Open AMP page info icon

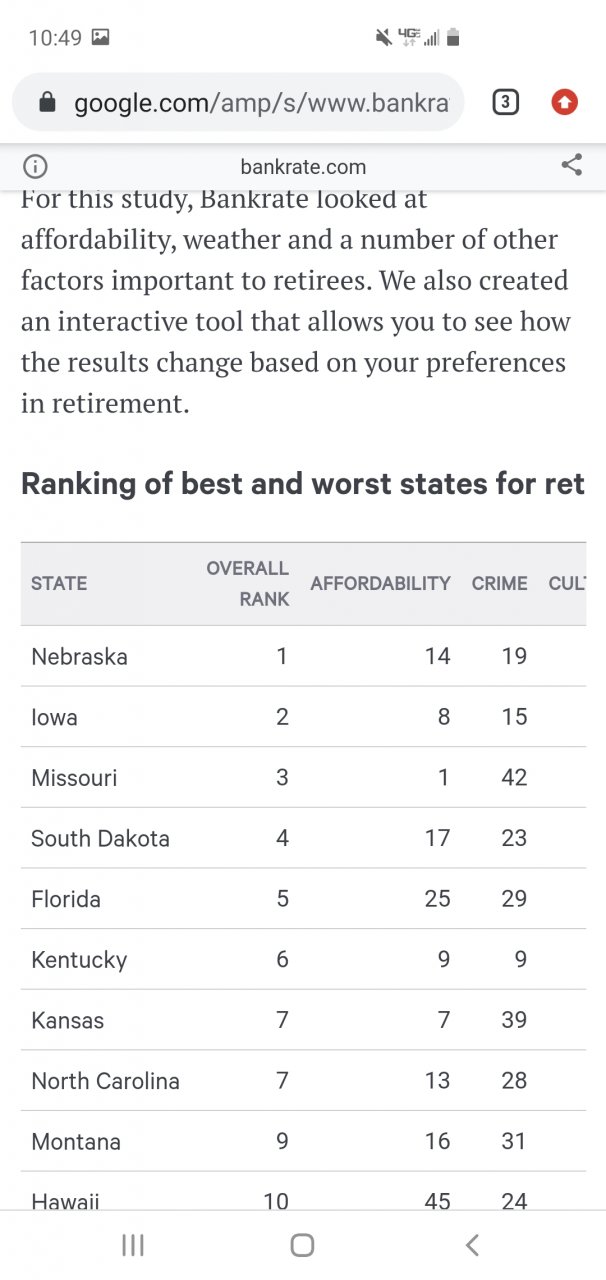[35, 167]
